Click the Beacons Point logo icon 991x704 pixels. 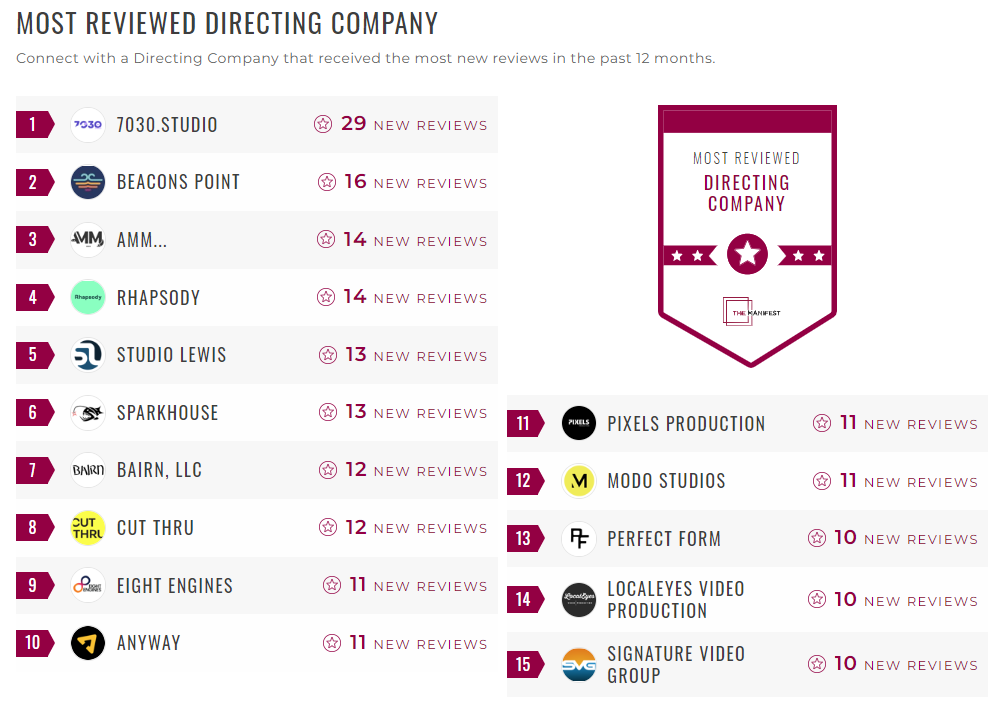click(x=88, y=182)
